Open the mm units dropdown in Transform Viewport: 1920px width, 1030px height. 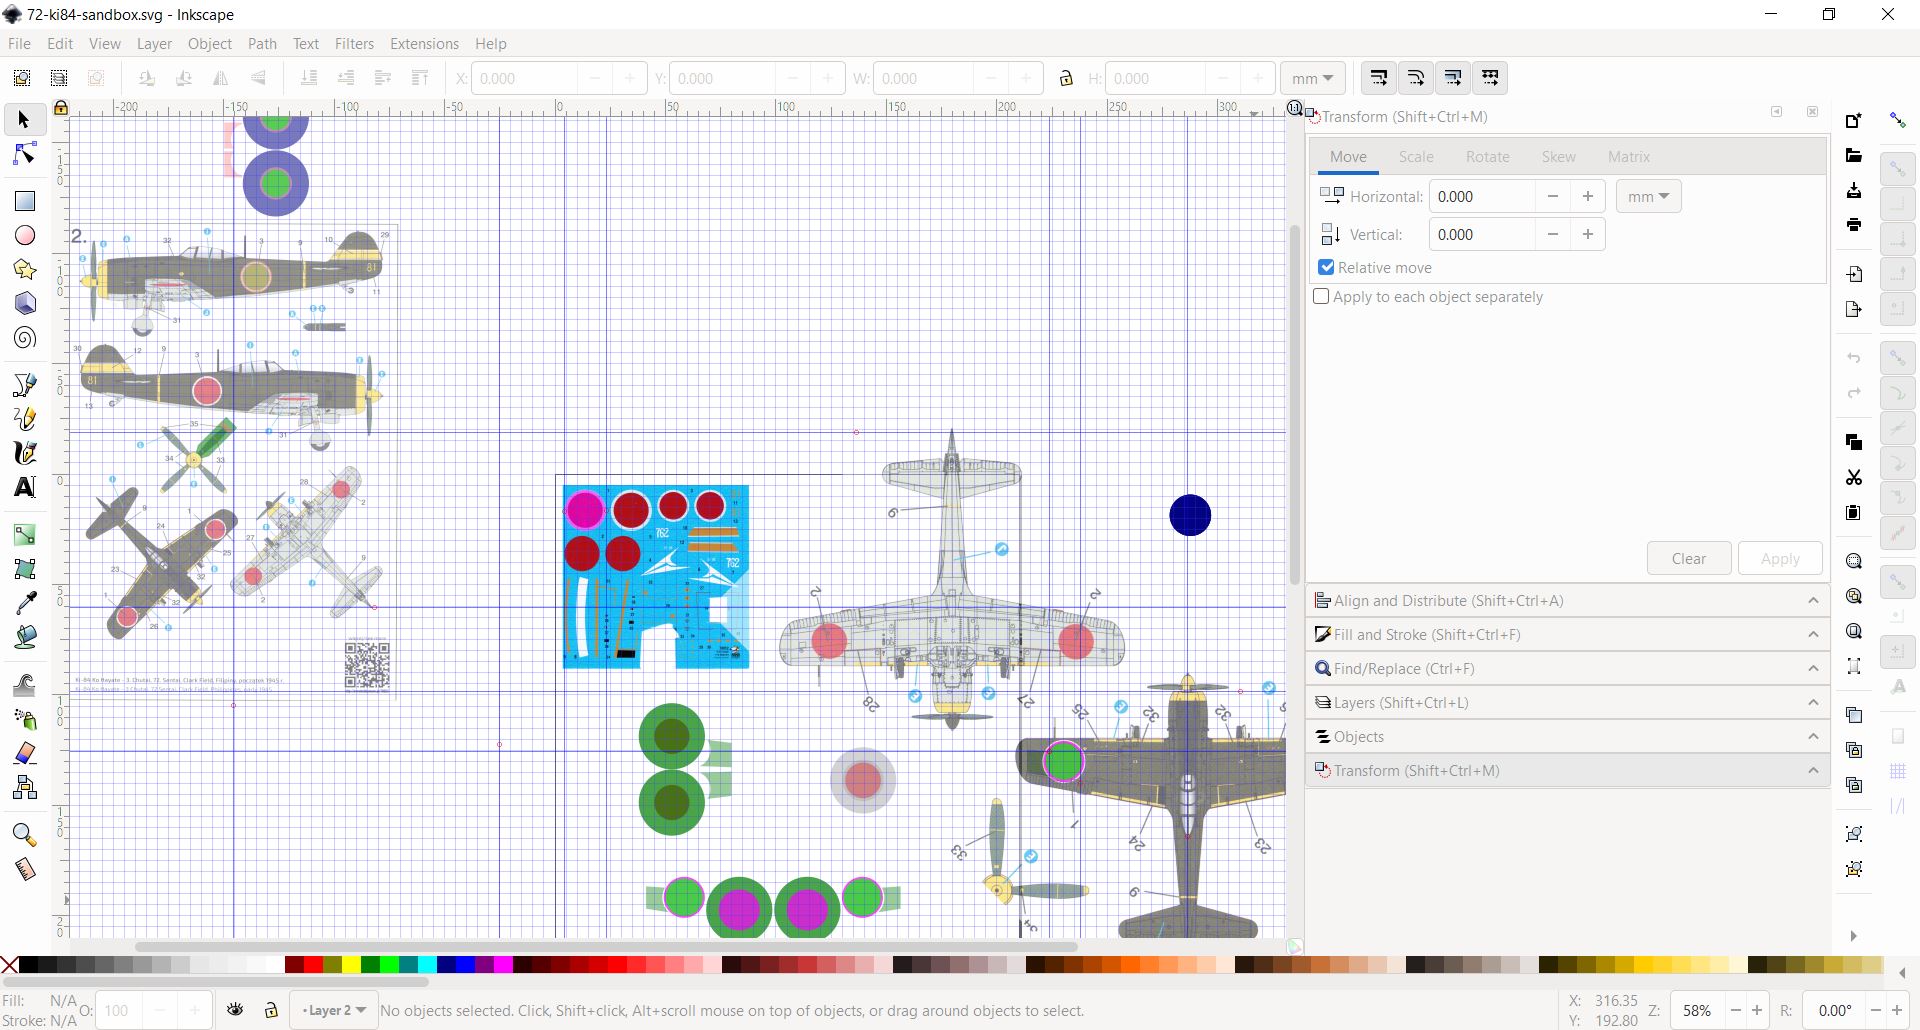click(x=1648, y=197)
